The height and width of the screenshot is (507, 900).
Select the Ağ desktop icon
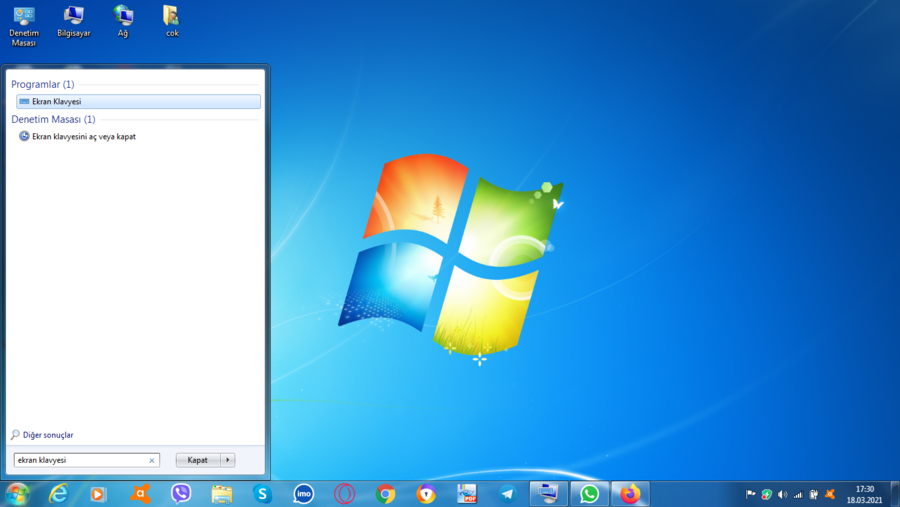click(123, 22)
